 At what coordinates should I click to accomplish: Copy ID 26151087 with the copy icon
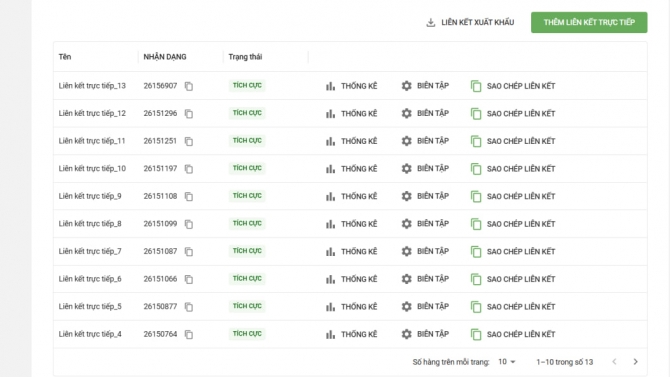189,252
